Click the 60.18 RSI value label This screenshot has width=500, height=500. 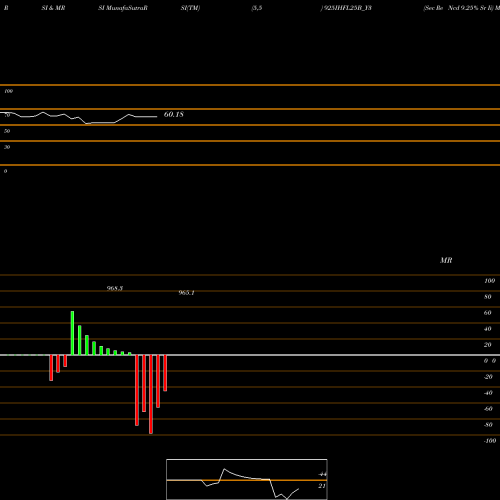pyautogui.click(x=174, y=114)
